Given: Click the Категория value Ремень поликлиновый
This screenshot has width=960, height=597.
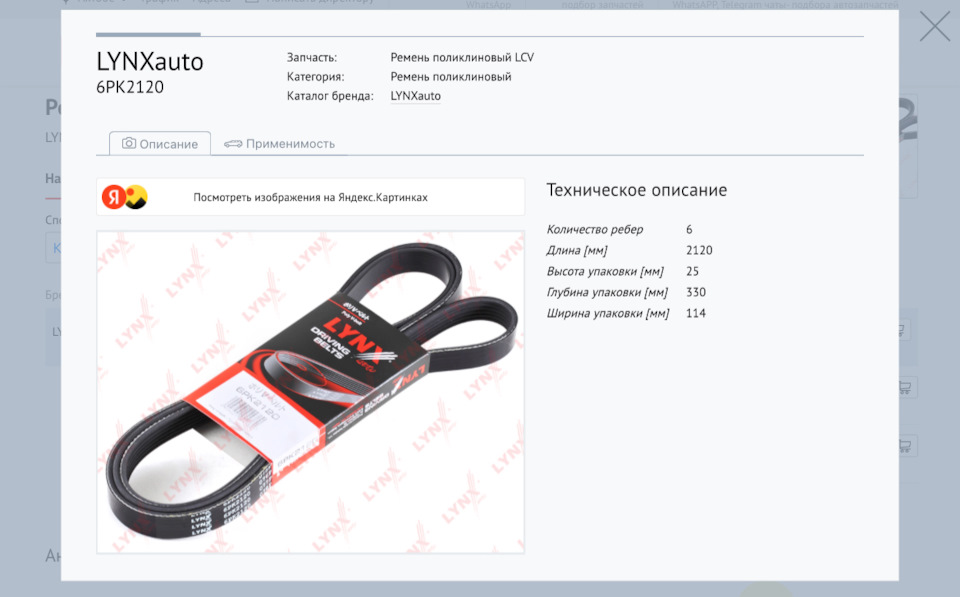Looking at the screenshot, I should [451, 77].
